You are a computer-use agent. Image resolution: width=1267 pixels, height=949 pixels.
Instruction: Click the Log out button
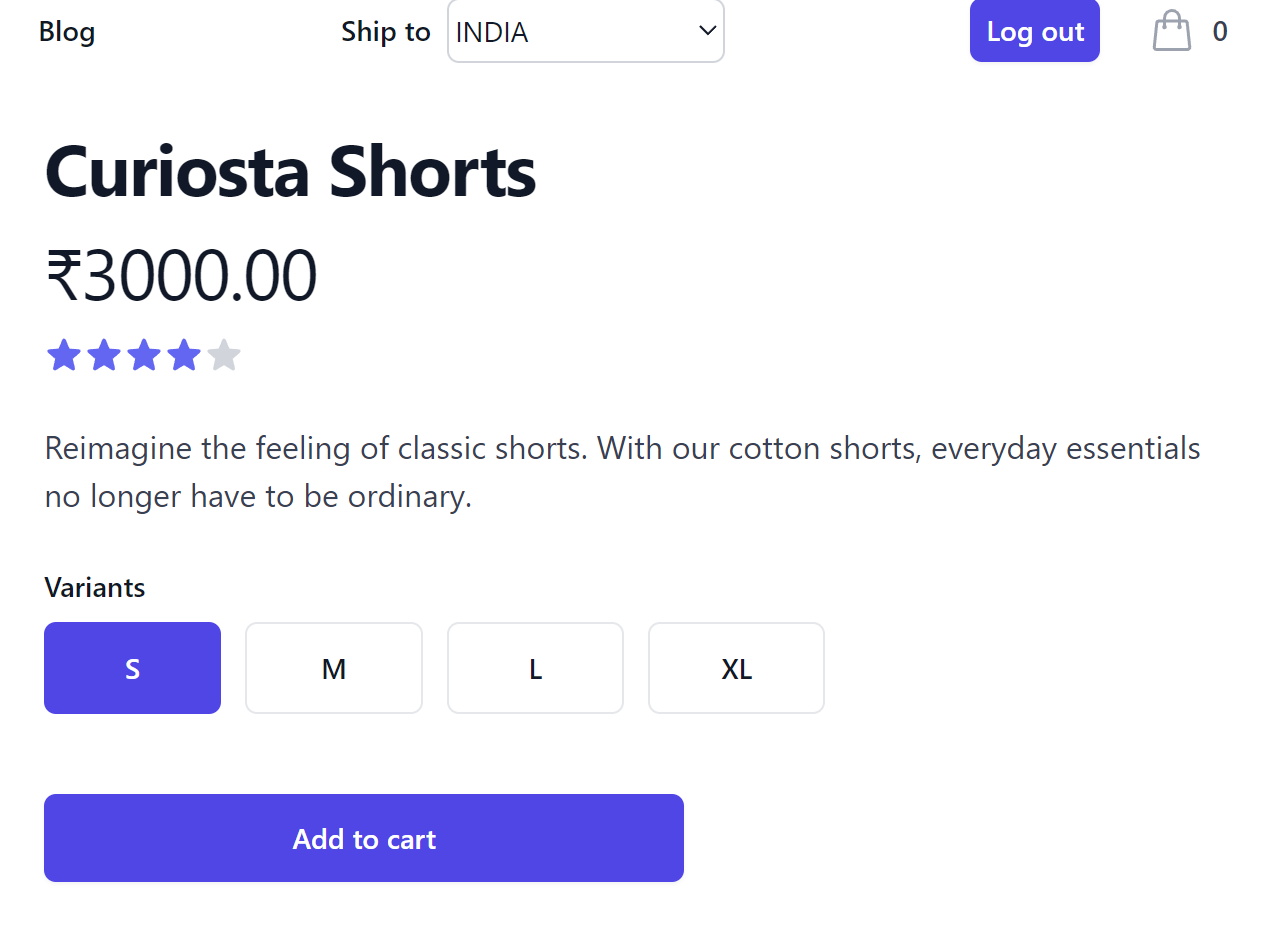click(x=1034, y=31)
